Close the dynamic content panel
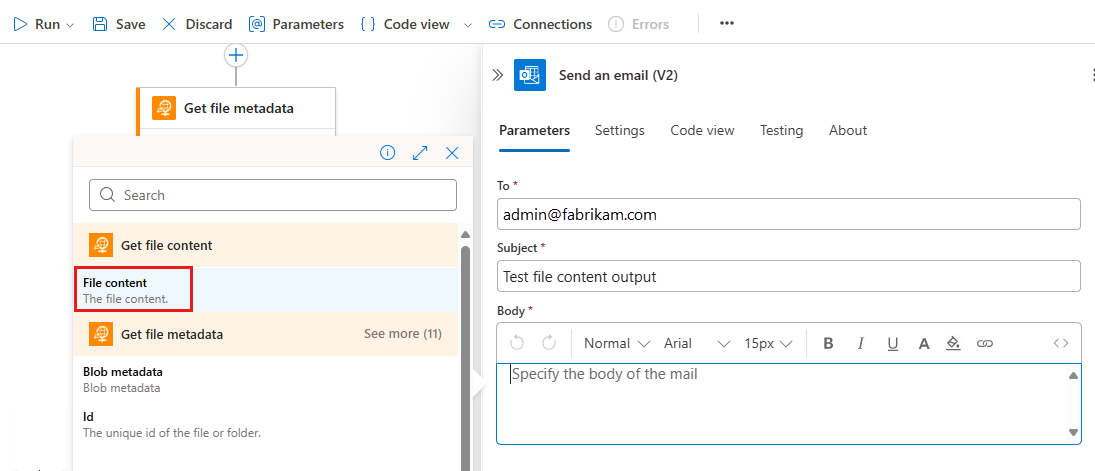The width and height of the screenshot is (1095, 471). point(452,152)
